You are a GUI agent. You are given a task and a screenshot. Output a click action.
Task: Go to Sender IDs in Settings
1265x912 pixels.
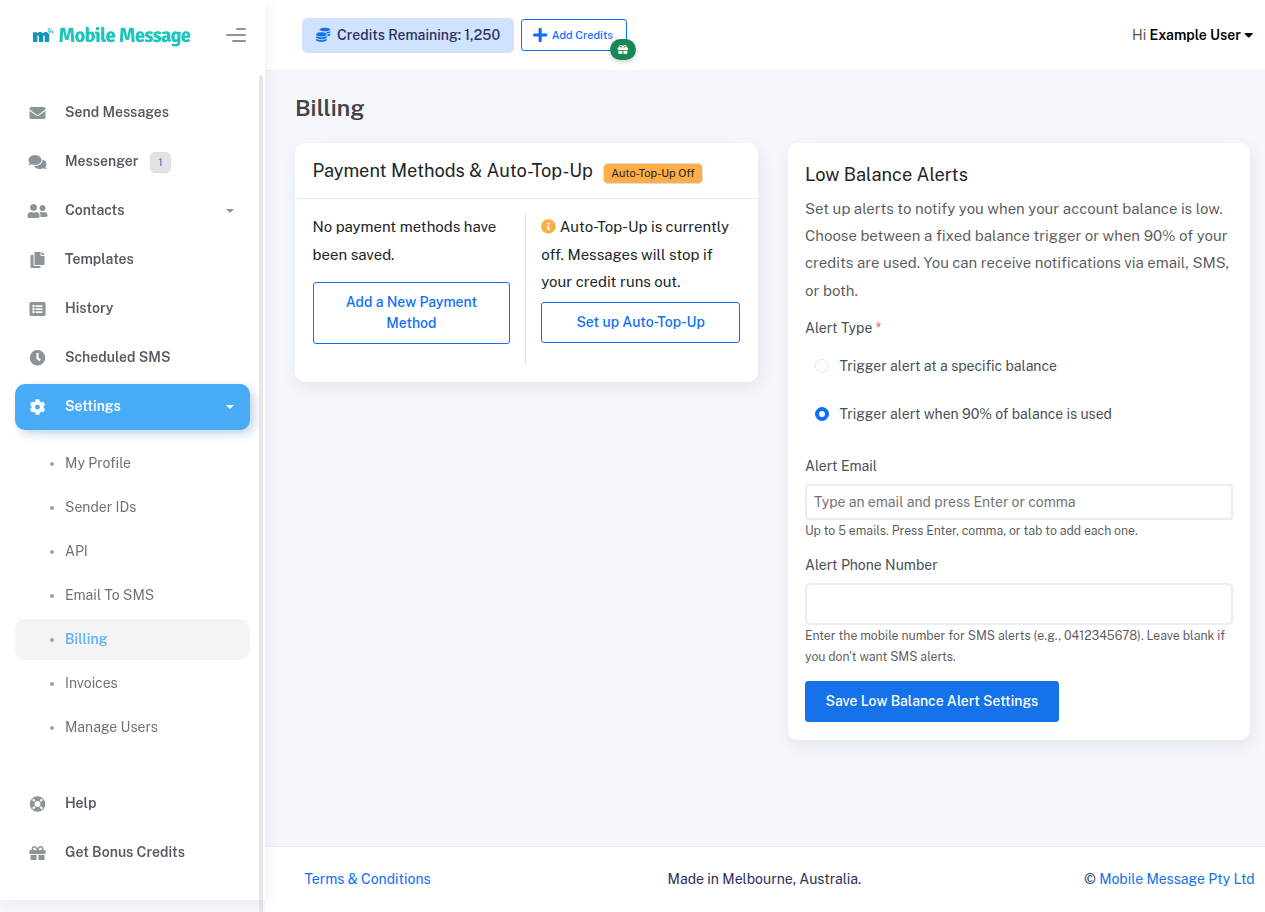point(100,507)
